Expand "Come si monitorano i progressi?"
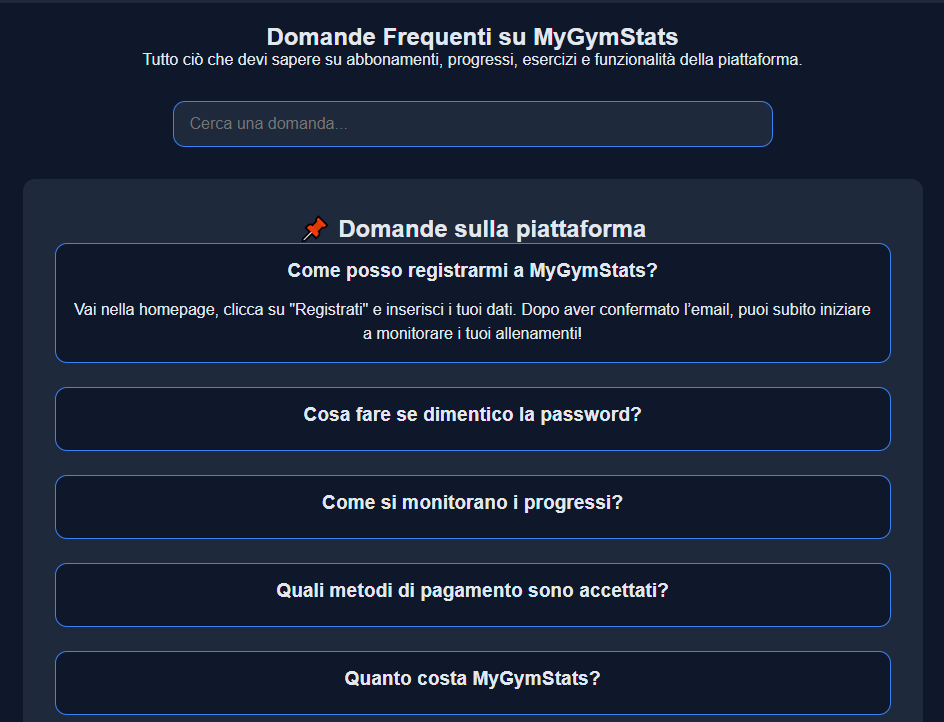The image size is (944, 722). point(472,507)
